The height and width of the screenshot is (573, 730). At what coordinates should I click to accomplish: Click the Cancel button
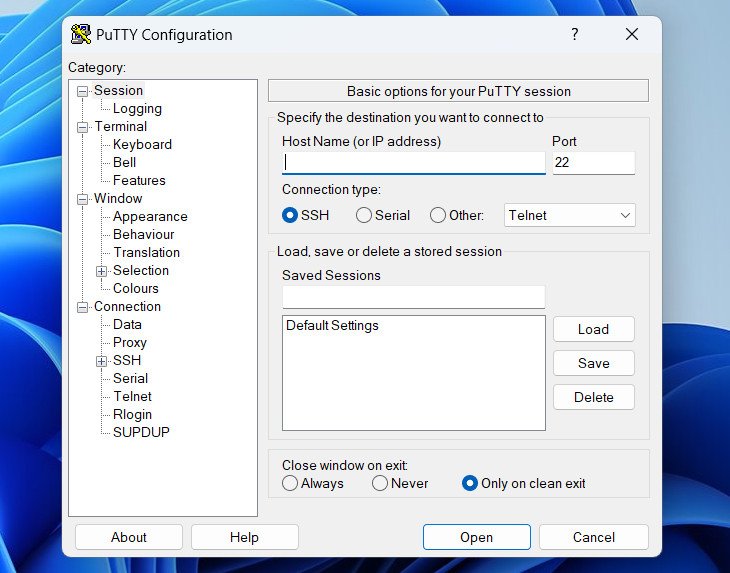pos(594,537)
